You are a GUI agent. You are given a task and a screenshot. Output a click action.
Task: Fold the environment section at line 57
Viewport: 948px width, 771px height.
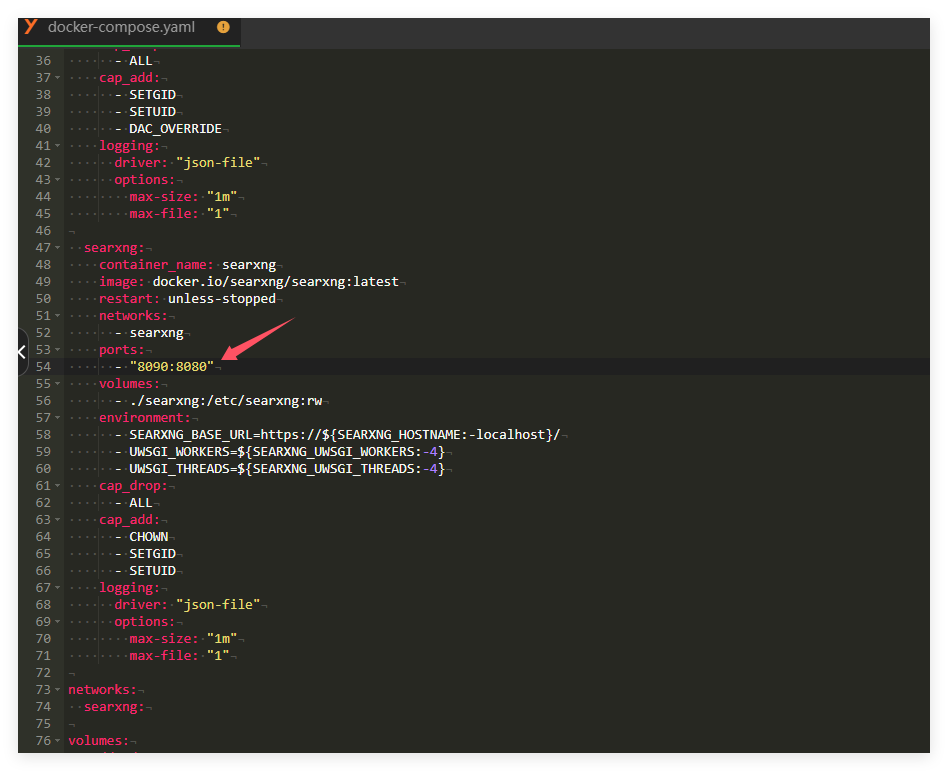(58, 418)
